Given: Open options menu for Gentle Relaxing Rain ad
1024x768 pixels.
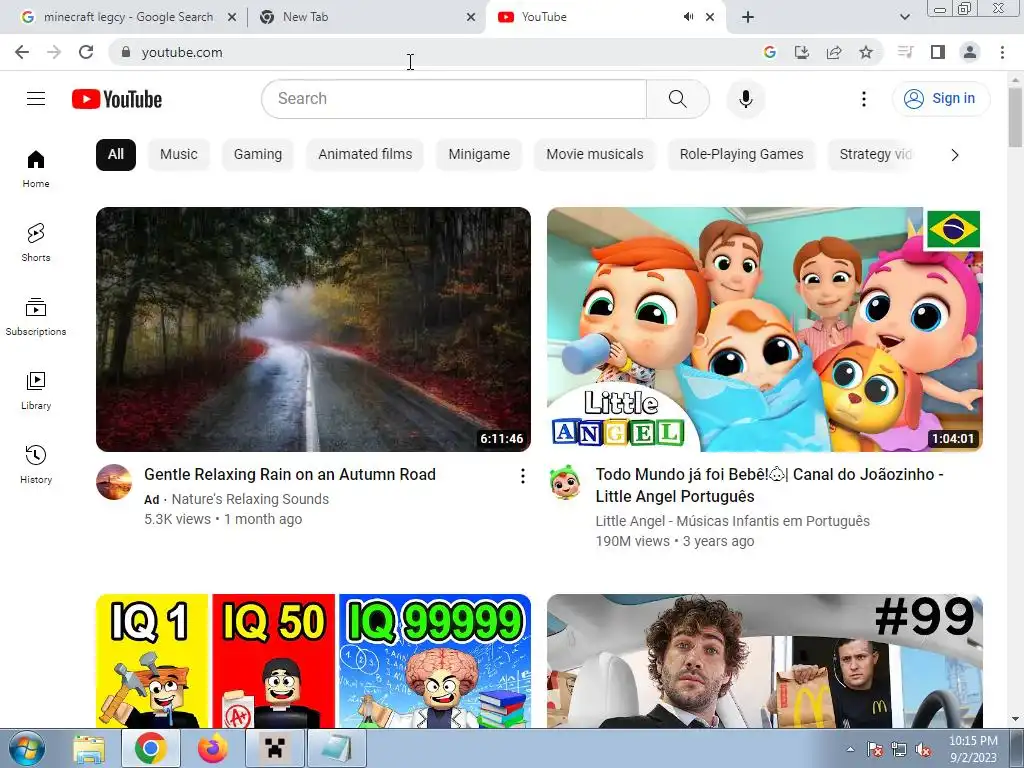Looking at the screenshot, I should tap(522, 476).
